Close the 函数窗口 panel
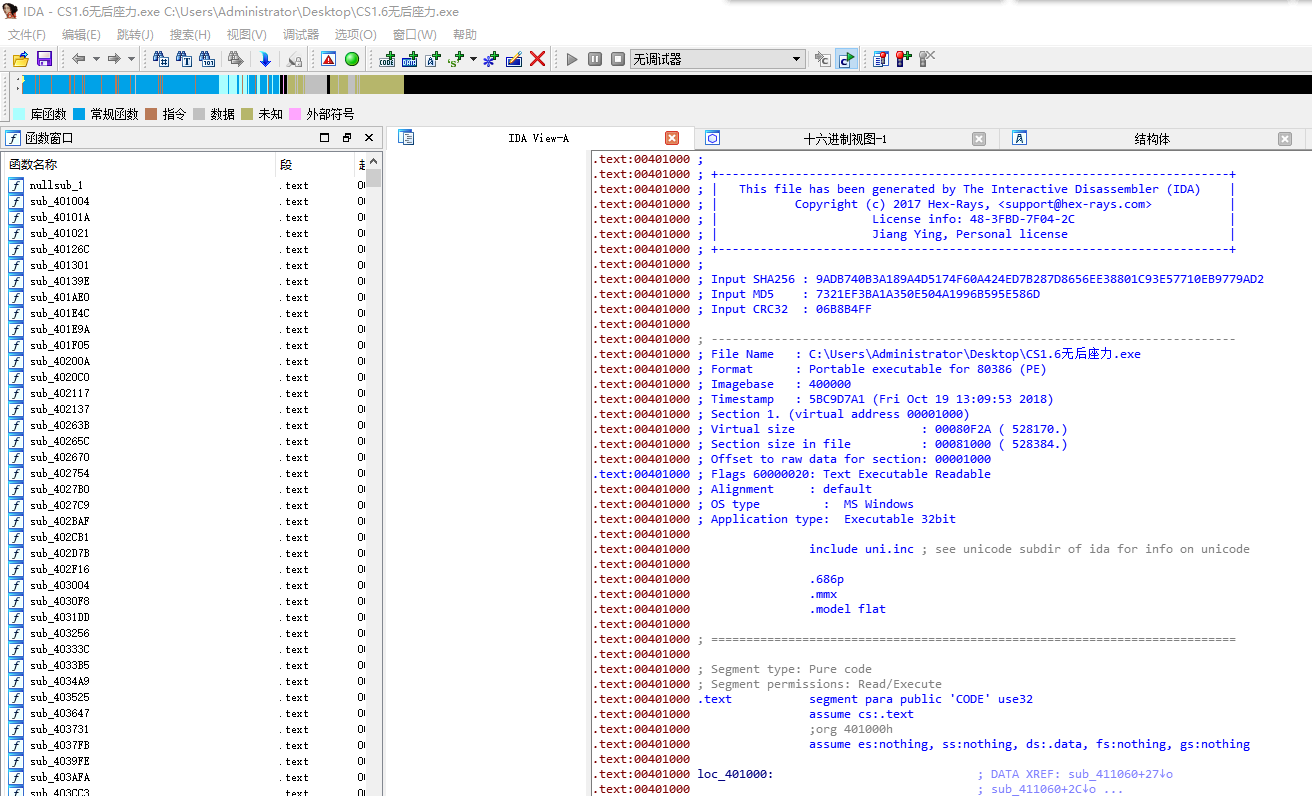 tap(369, 138)
